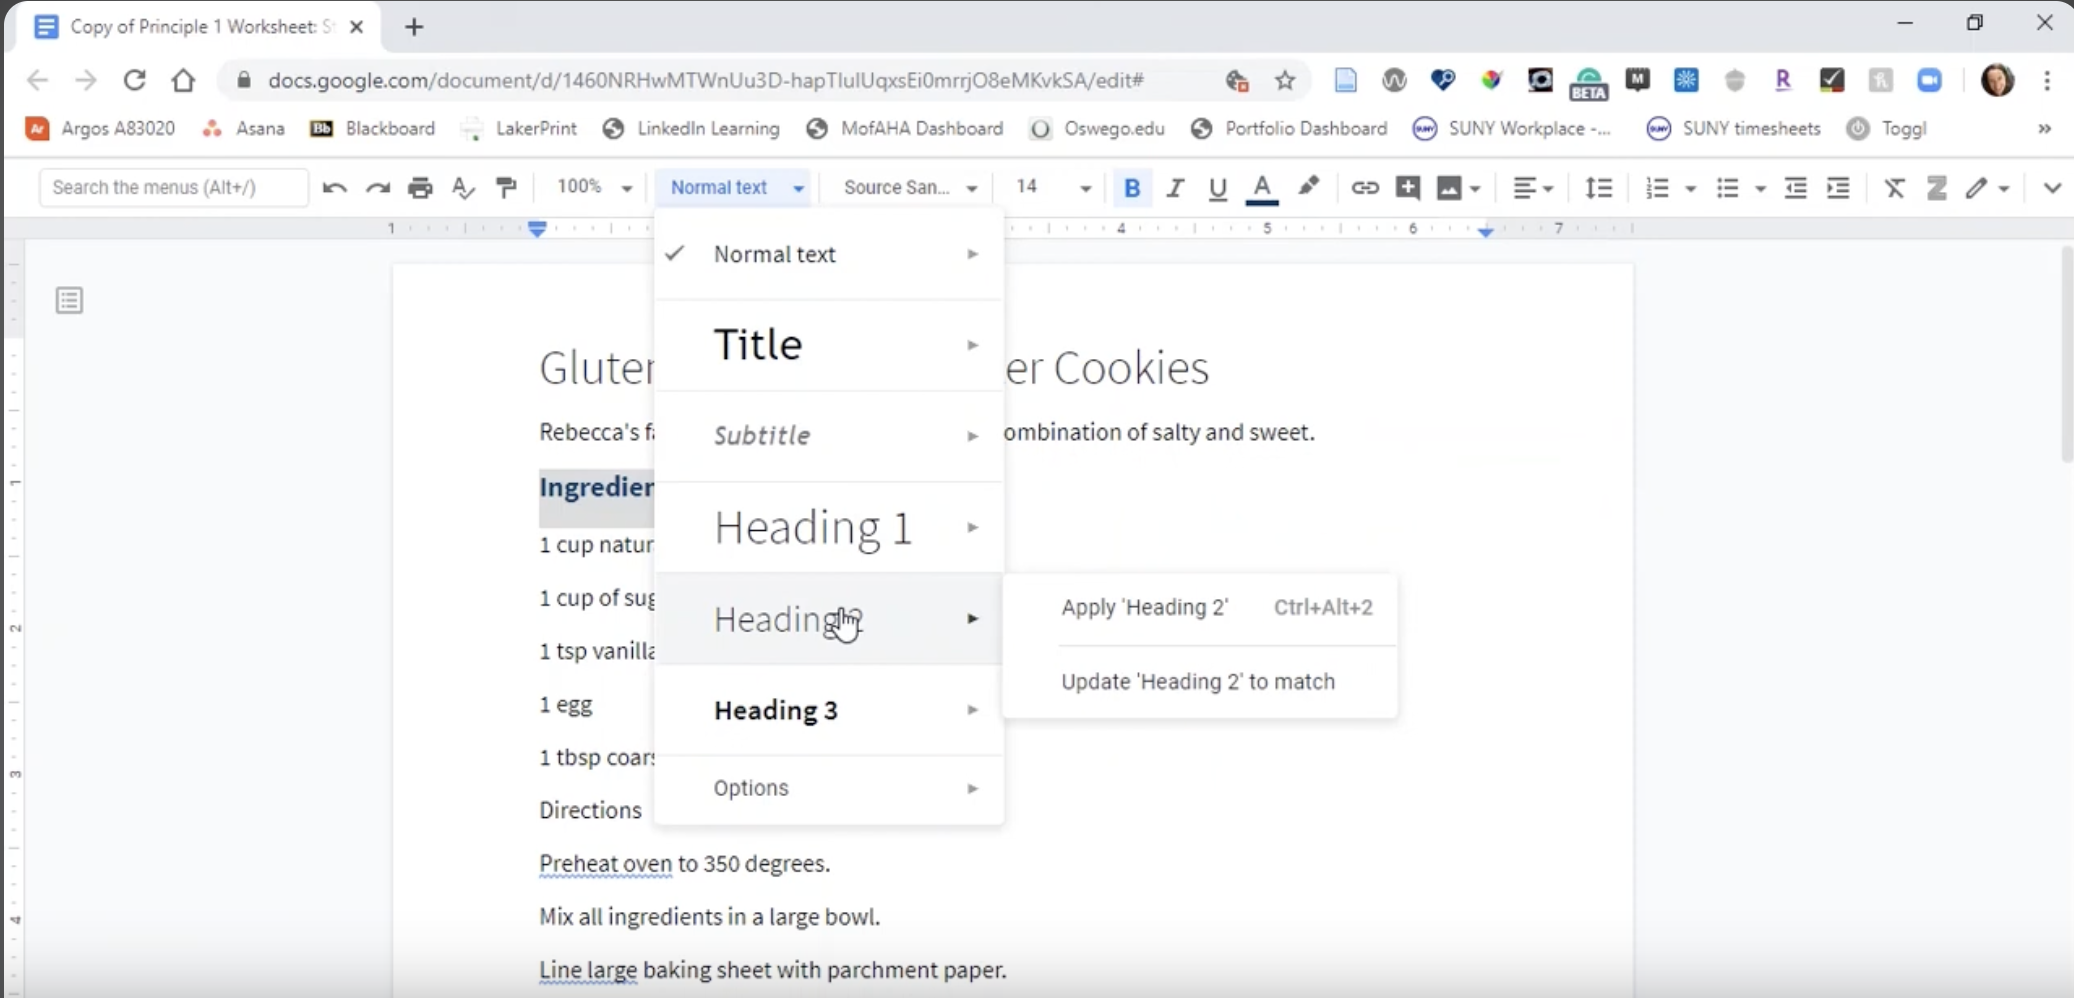Open the LinkedIn Learning bookmark

click(x=692, y=129)
